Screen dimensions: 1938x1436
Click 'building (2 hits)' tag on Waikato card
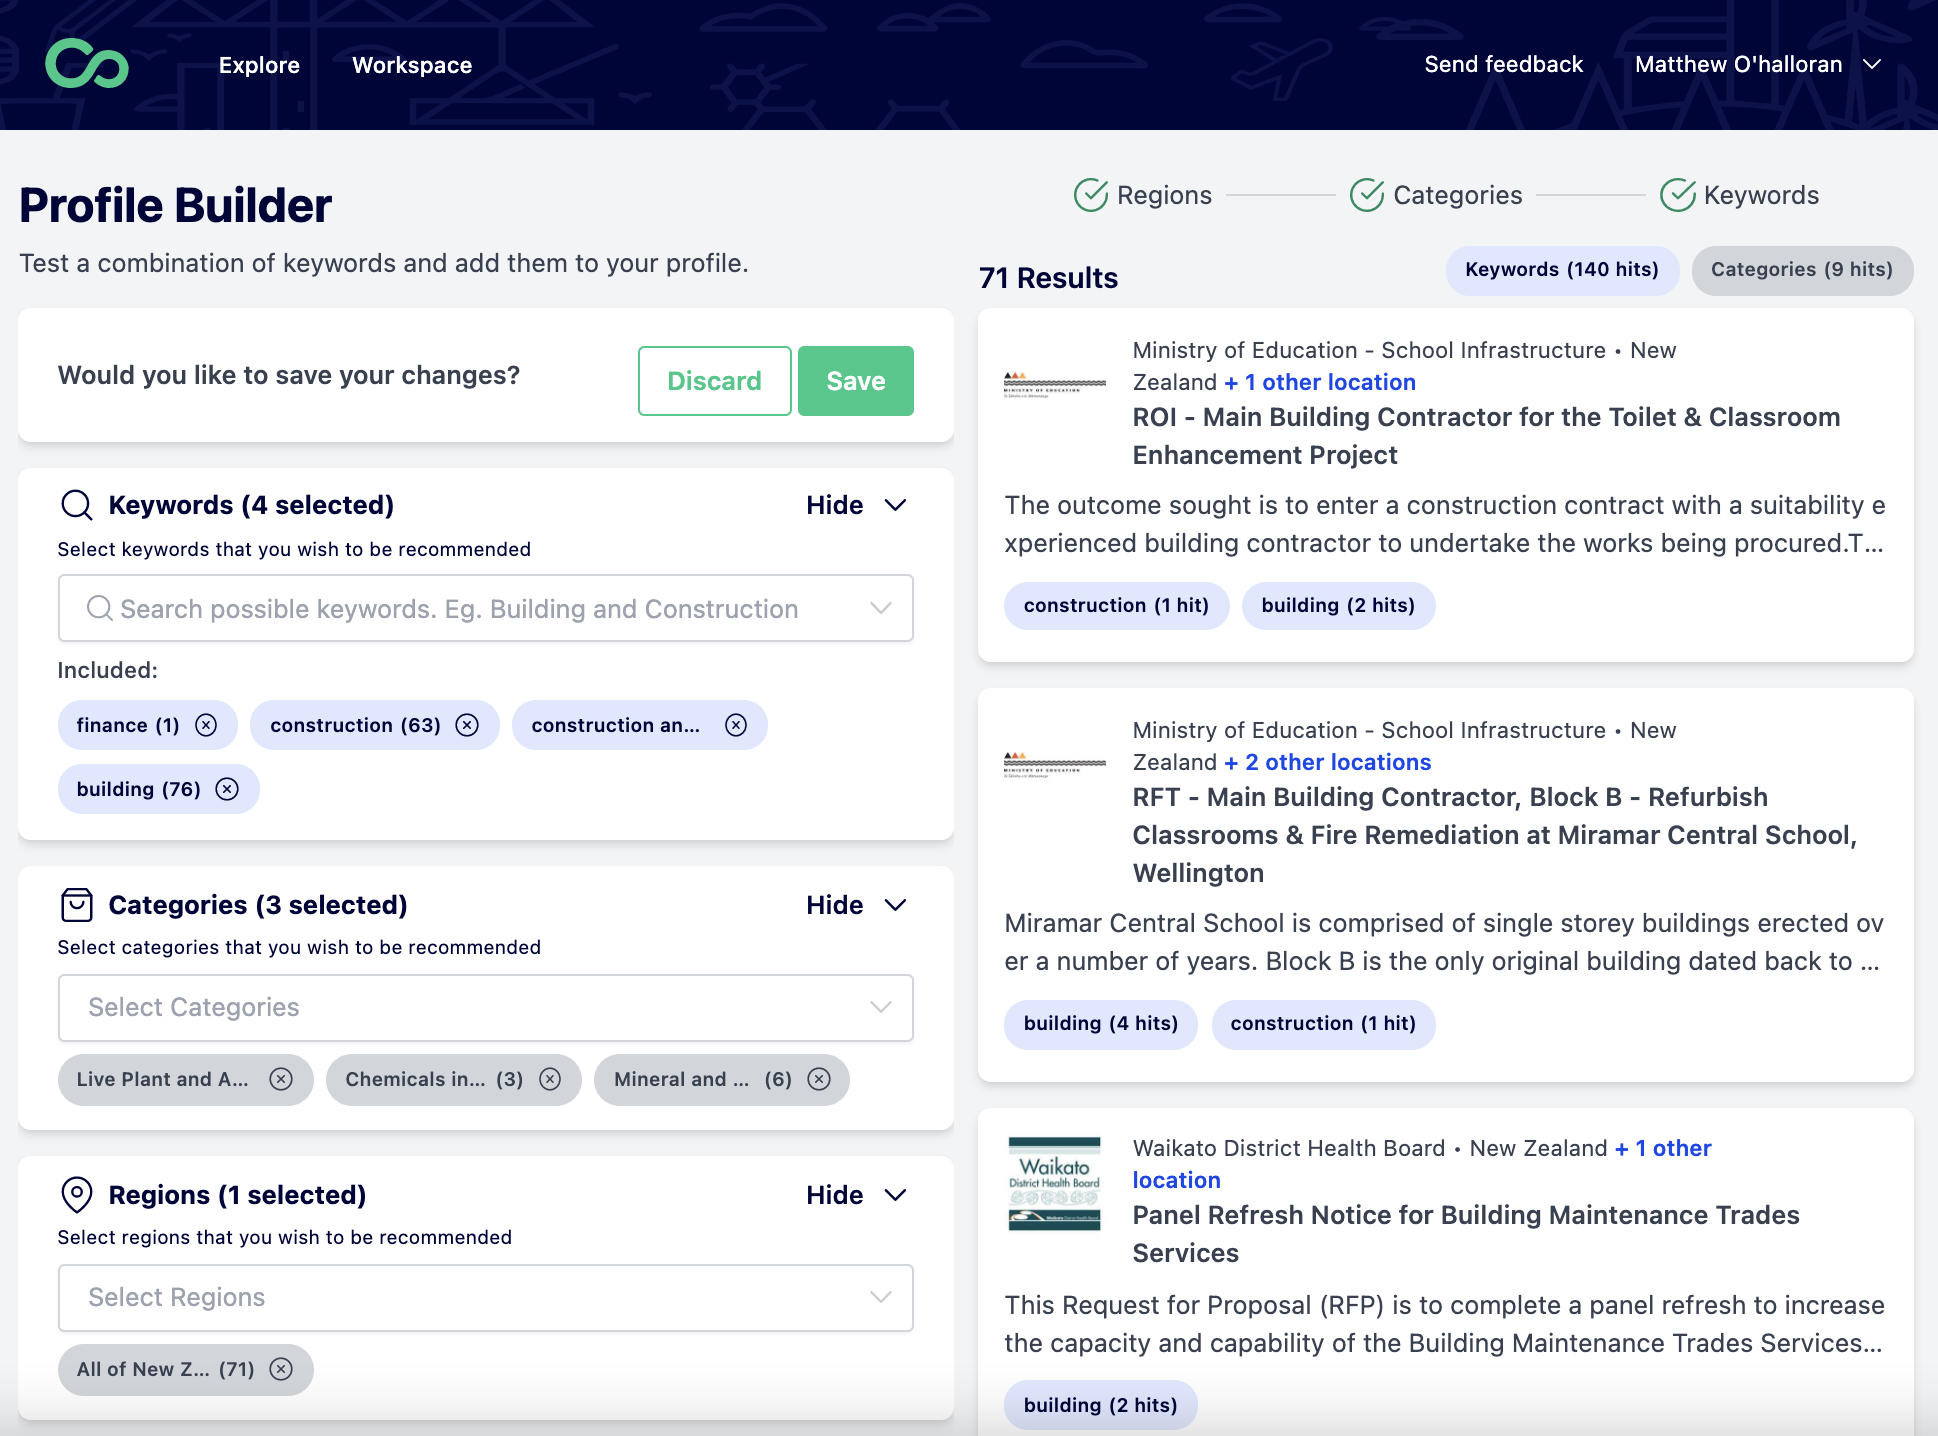(x=1100, y=1406)
